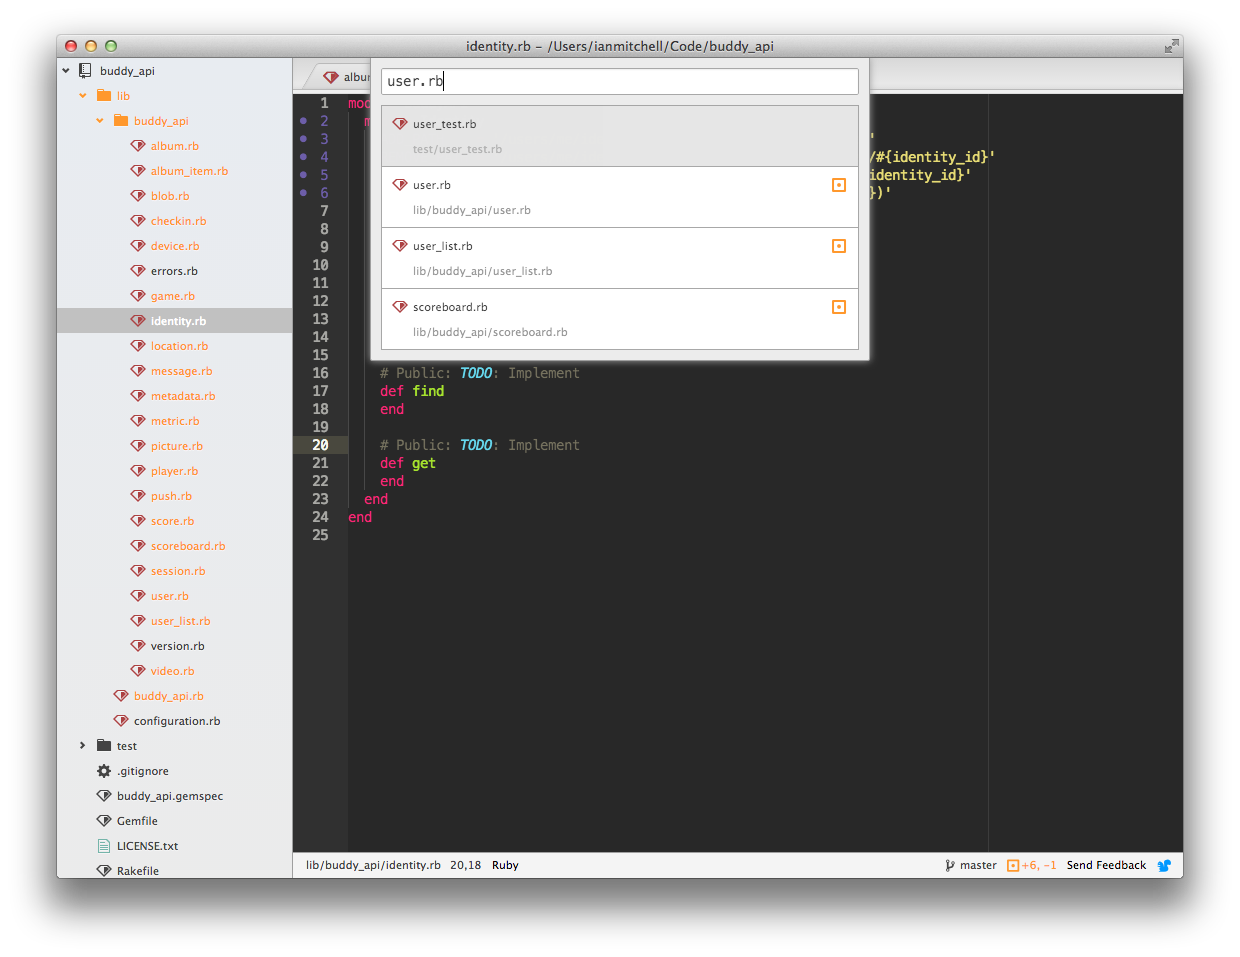Click the Ruby grammar selector in status bar
The width and height of the screenshot is (1240, 957).
click(x=505, y=866)
